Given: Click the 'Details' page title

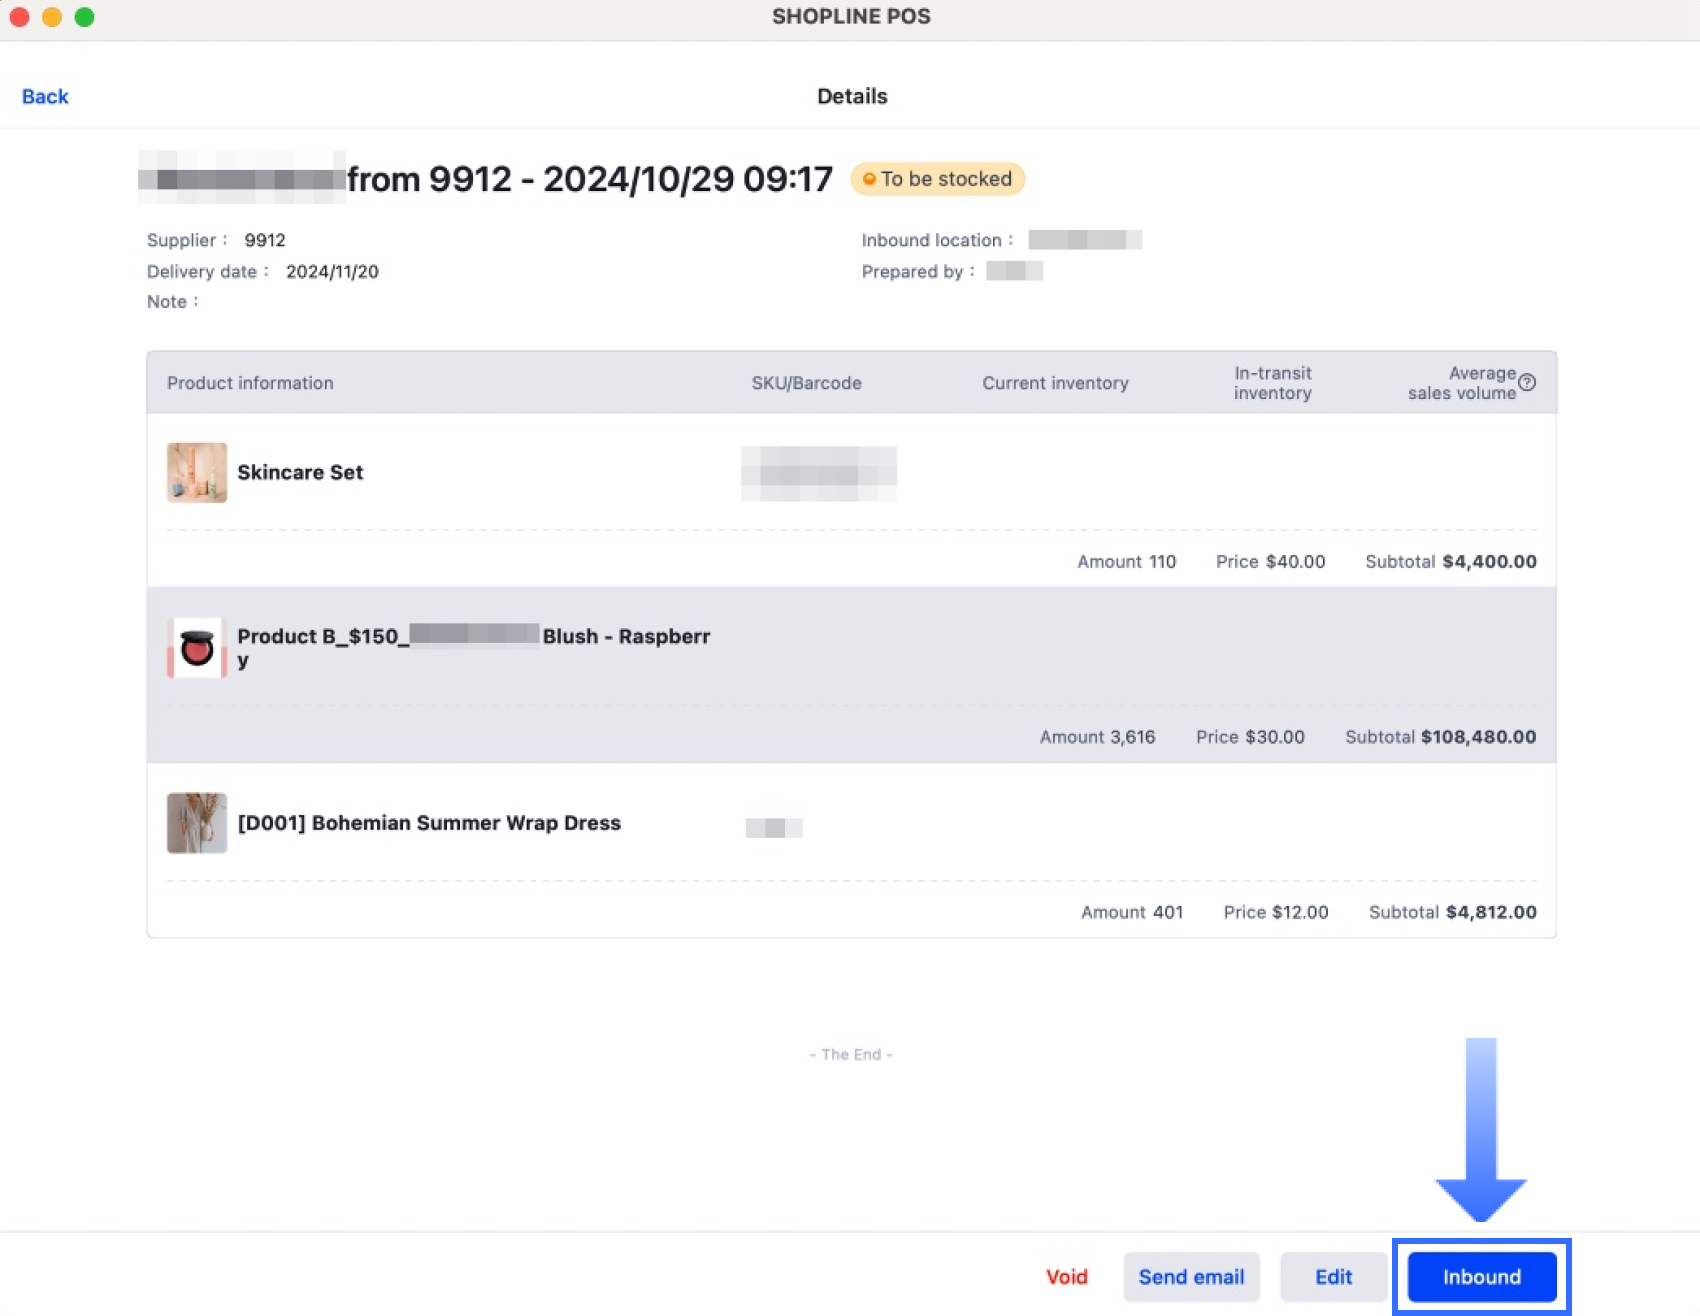Looking at the screenshot, I should (852, 96).
